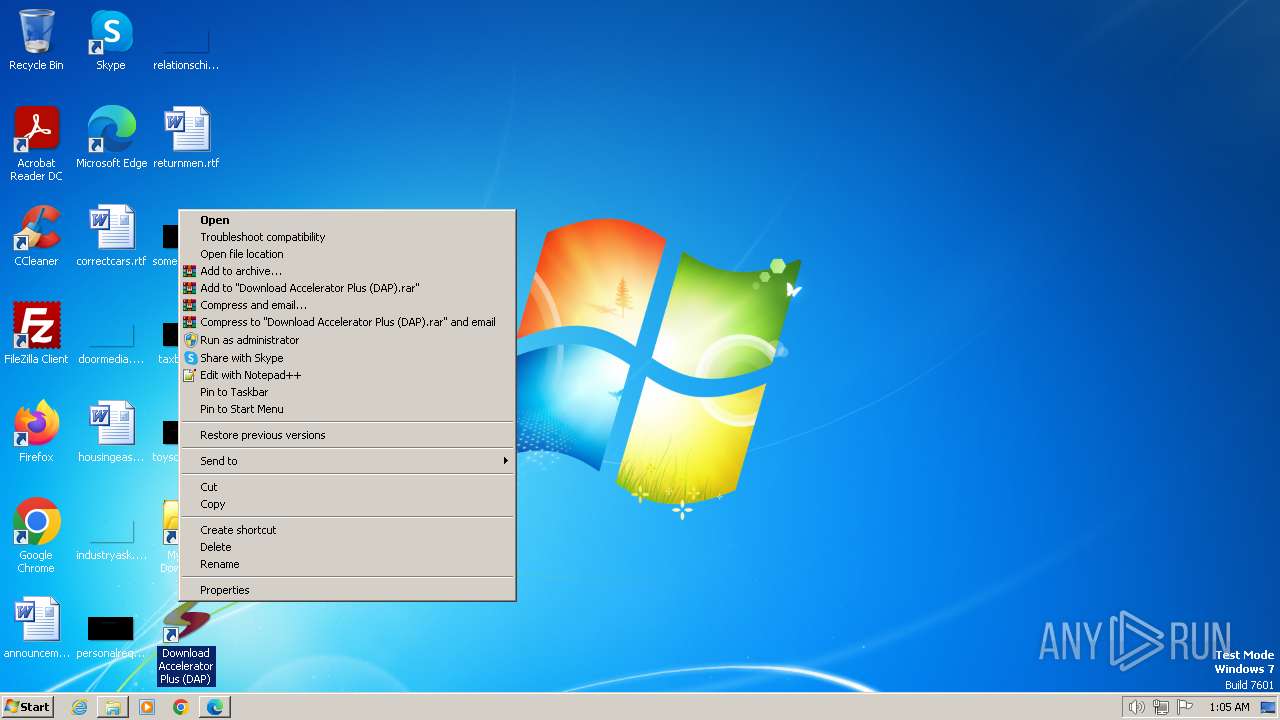Choose Create shortcut
This screenshot has width=1280, height=720.
347,530
